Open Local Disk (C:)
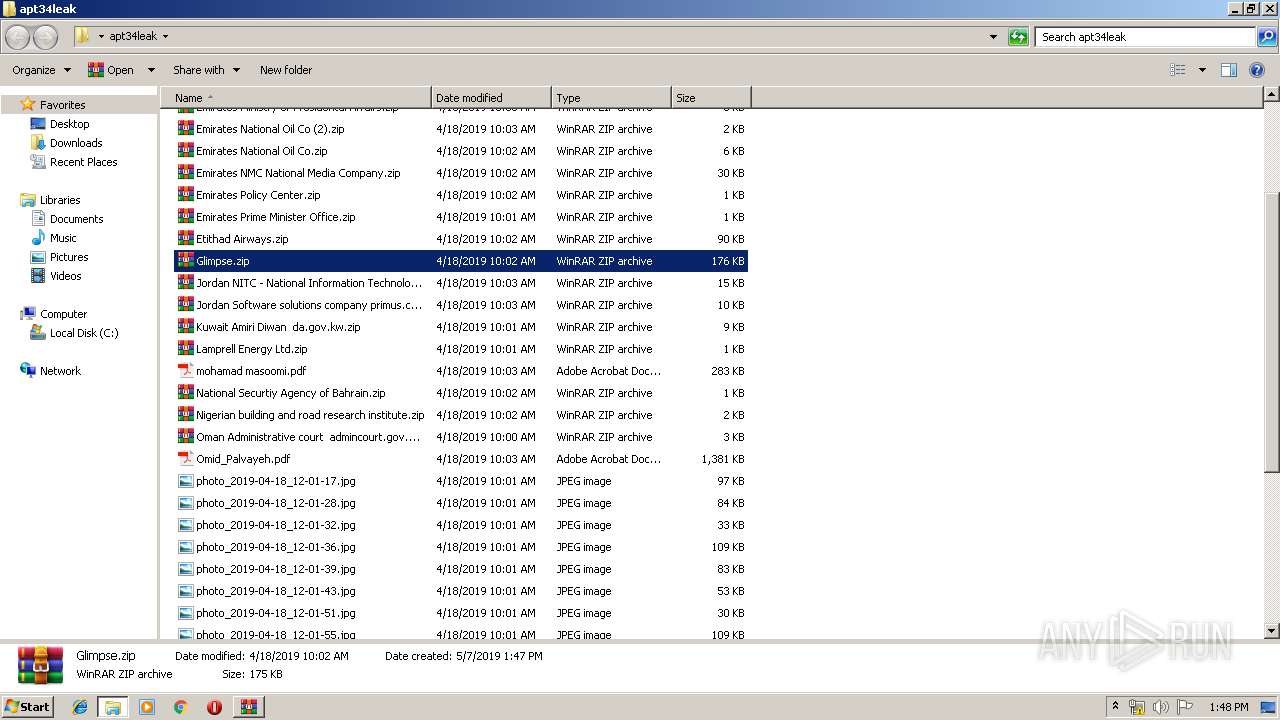This screenshot has height=720, width=1280. click(x=84, y=333)
